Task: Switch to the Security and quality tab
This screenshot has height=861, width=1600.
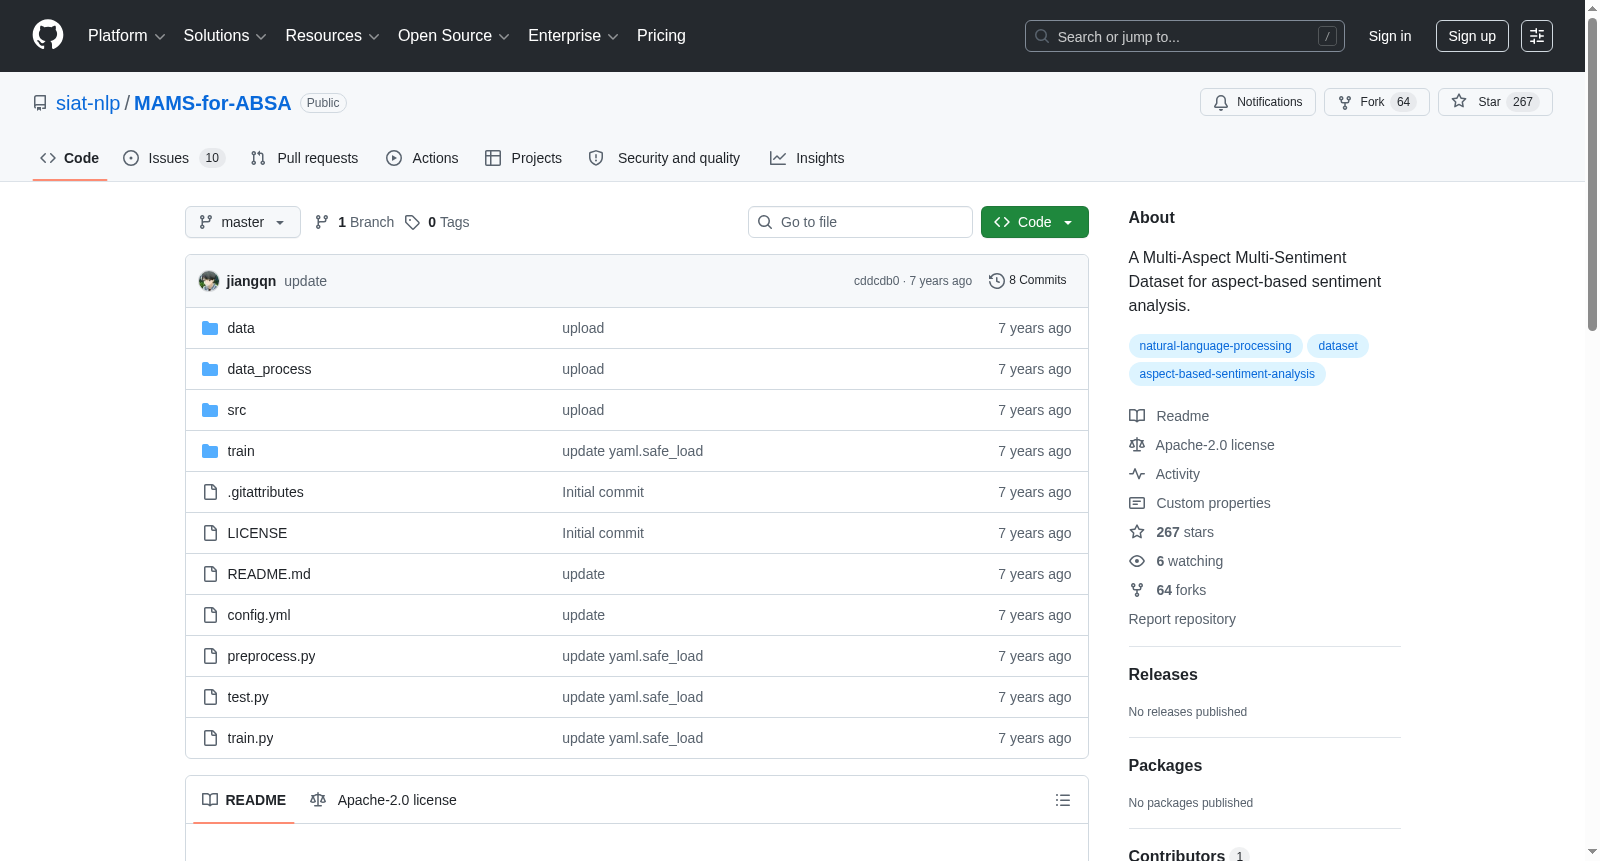Action: (x=664, y=158)
